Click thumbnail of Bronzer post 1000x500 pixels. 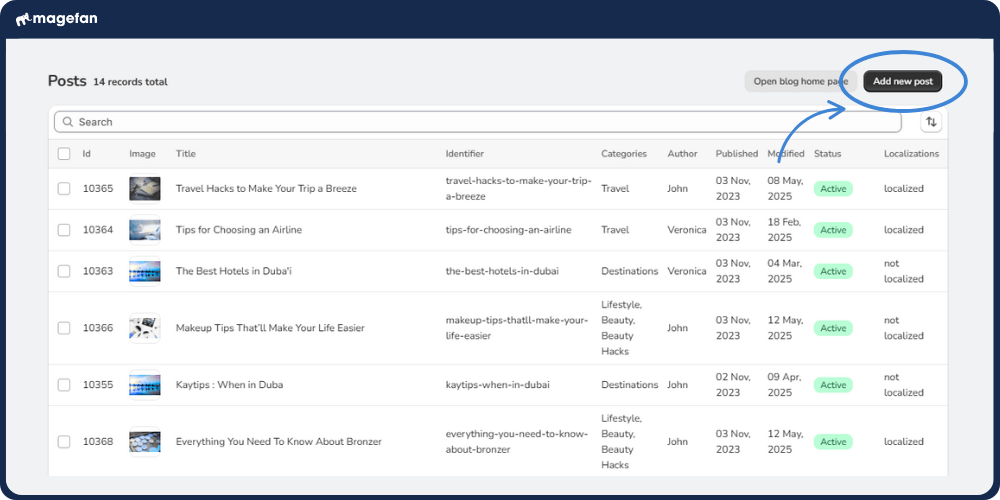click(x=144, y=442)
